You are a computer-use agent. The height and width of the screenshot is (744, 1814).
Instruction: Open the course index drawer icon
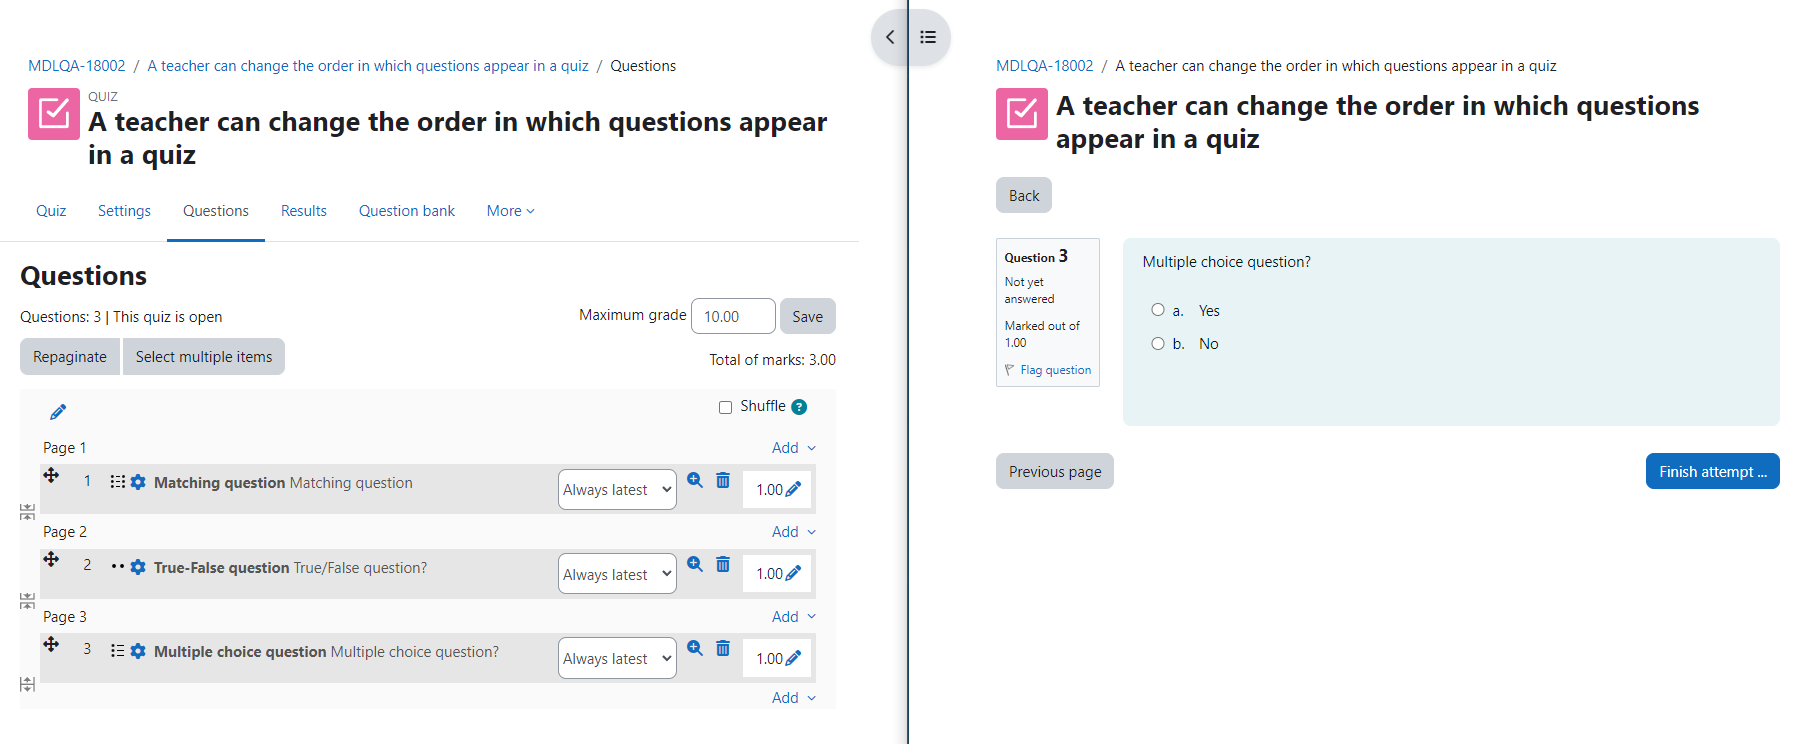[x=928, y=37]
